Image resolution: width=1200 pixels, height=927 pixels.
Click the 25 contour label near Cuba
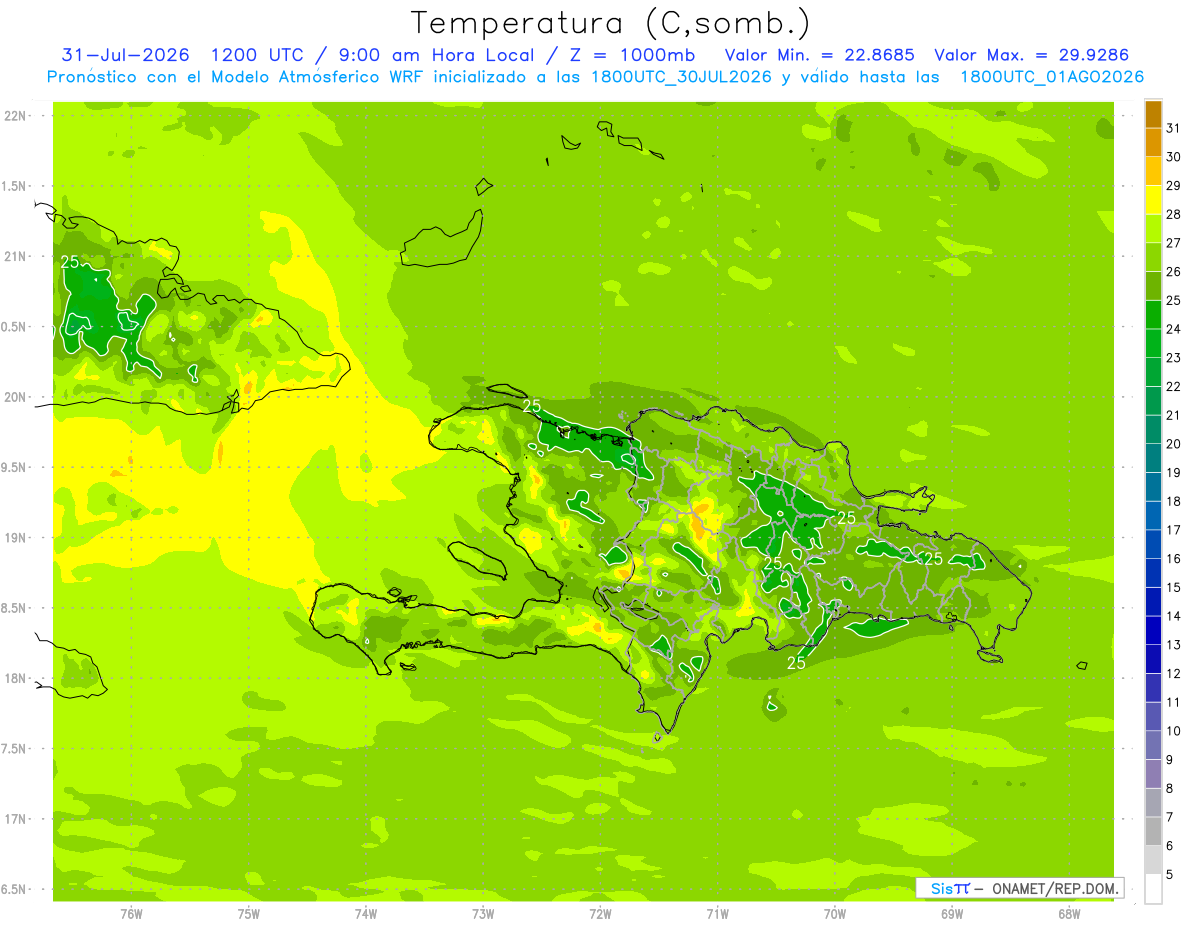pos(70,262)
